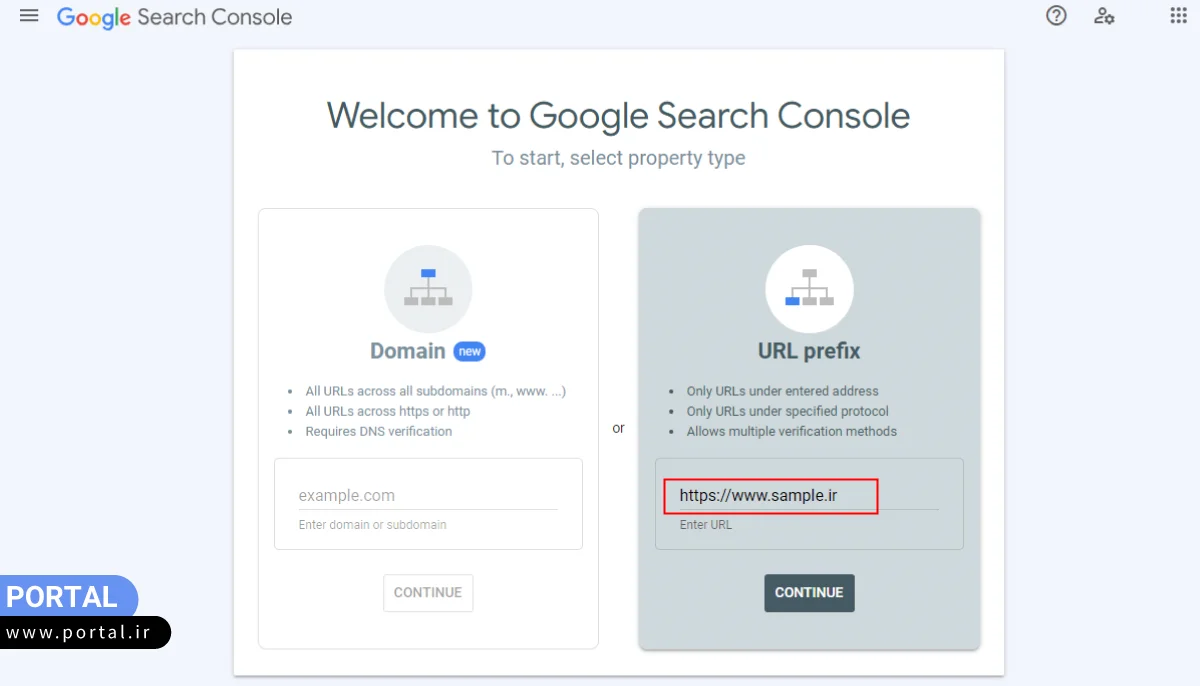Click the "Requires DNS verification" bullet
1200x686 pixels.
(379, 432)
